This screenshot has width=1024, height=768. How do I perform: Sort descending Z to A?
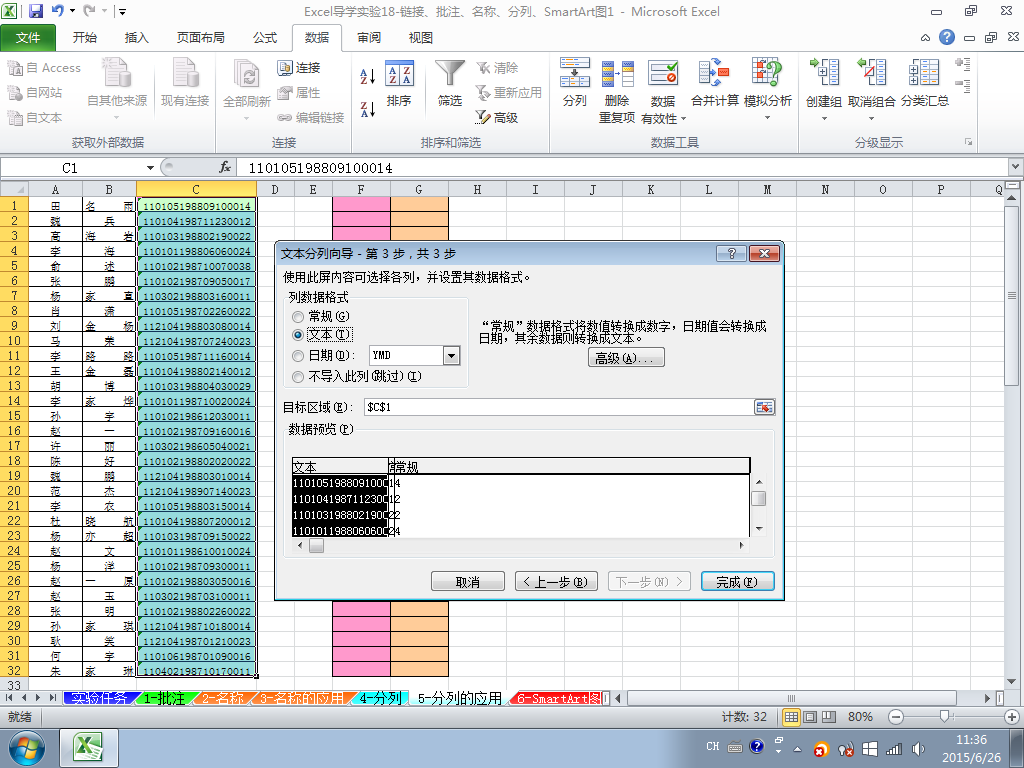[368, 108]
